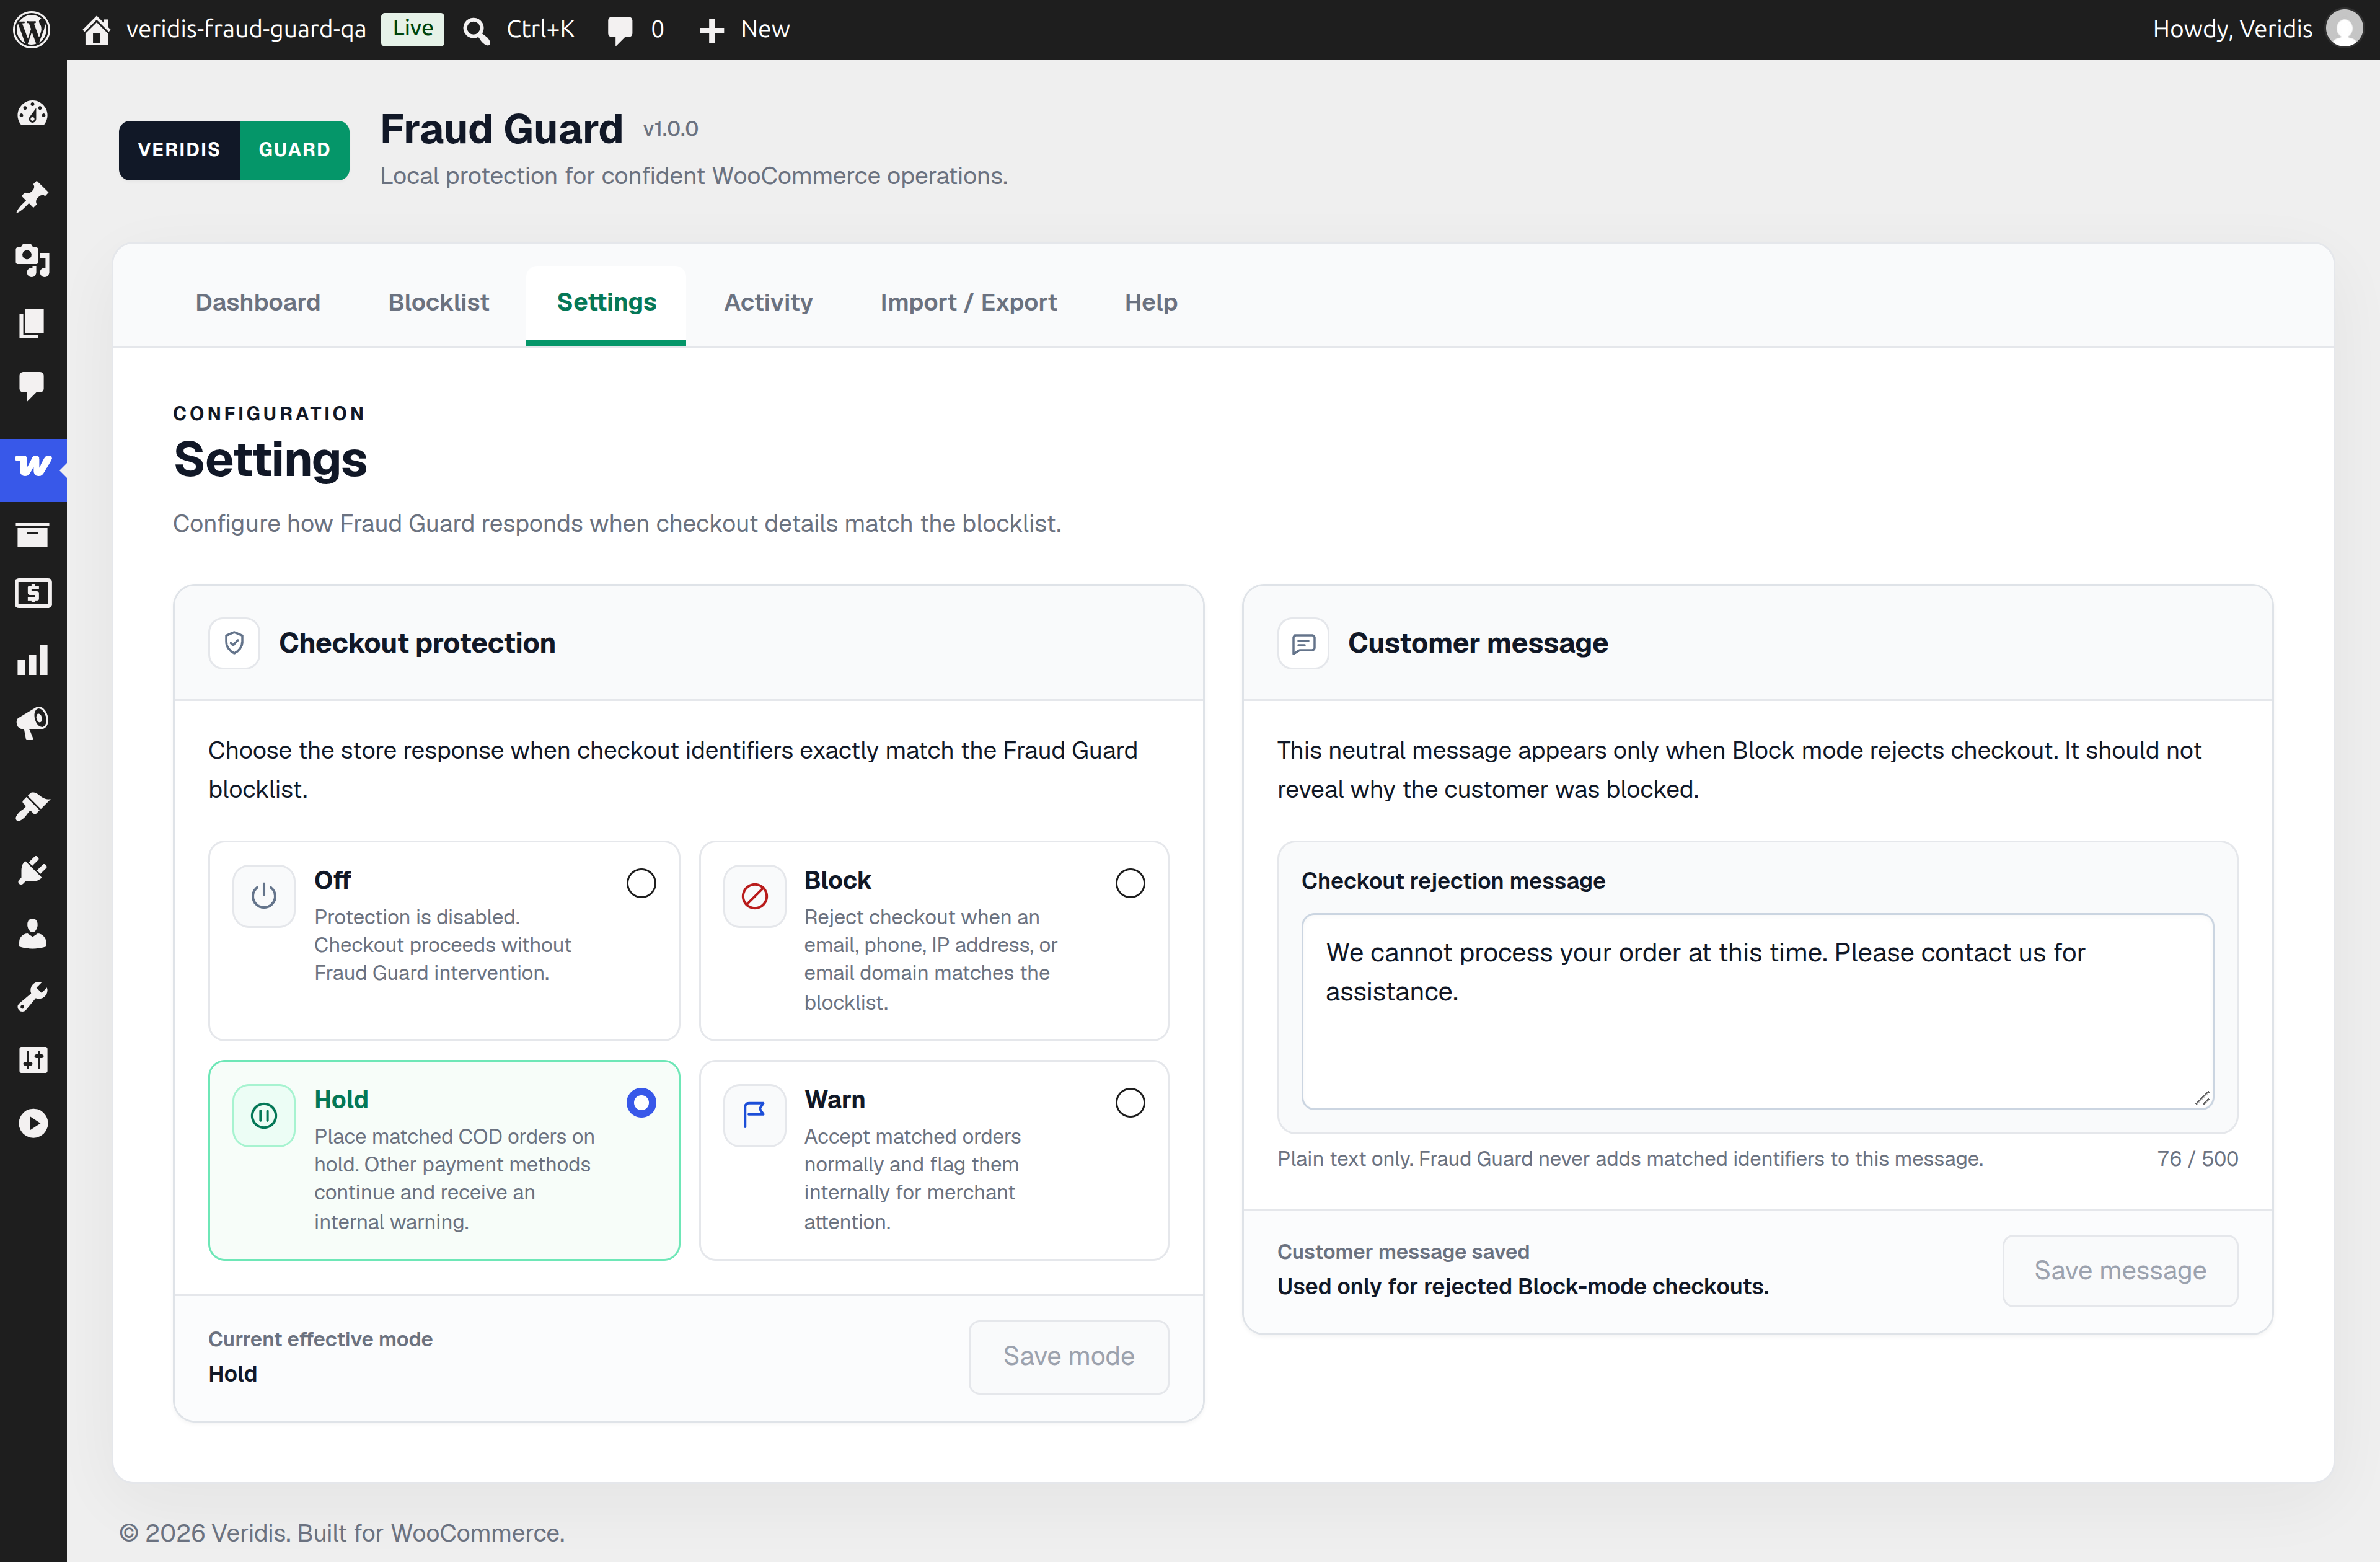
Task: Click the "Customer message saved" status text
Action: coord(1403,1252)
